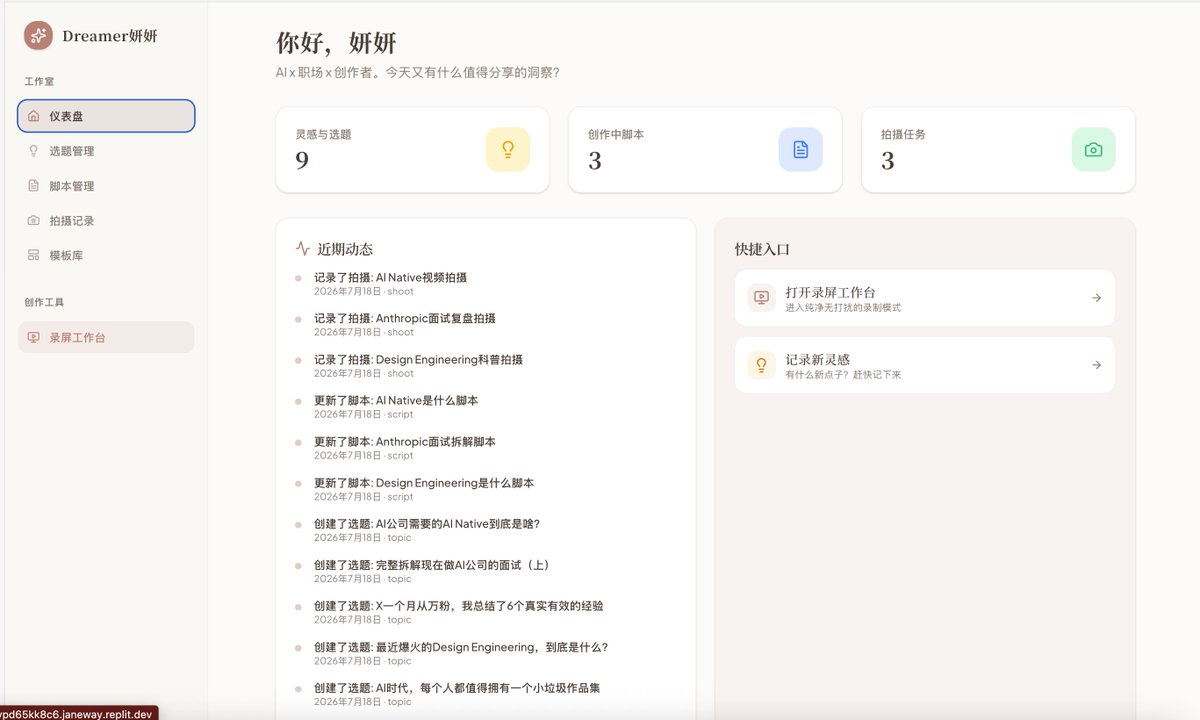Click the green camera icon on 拍摄任务 card
The image size is (1200, 720).
(1094, 149)
